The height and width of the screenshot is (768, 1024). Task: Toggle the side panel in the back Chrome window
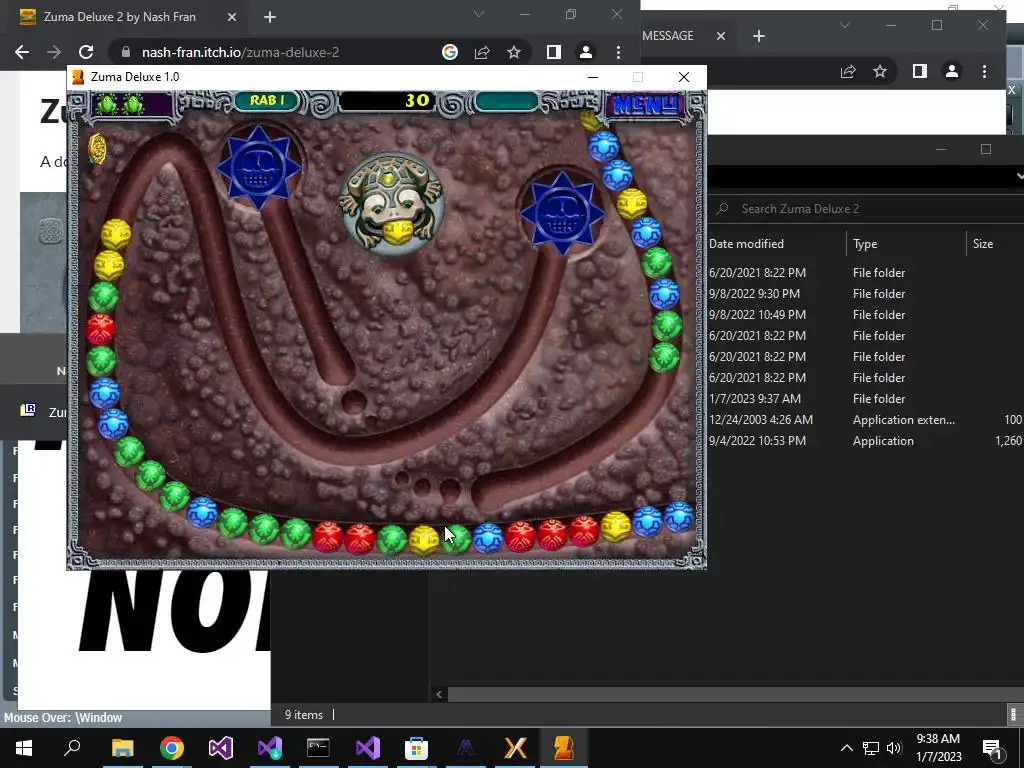(920, 71)
